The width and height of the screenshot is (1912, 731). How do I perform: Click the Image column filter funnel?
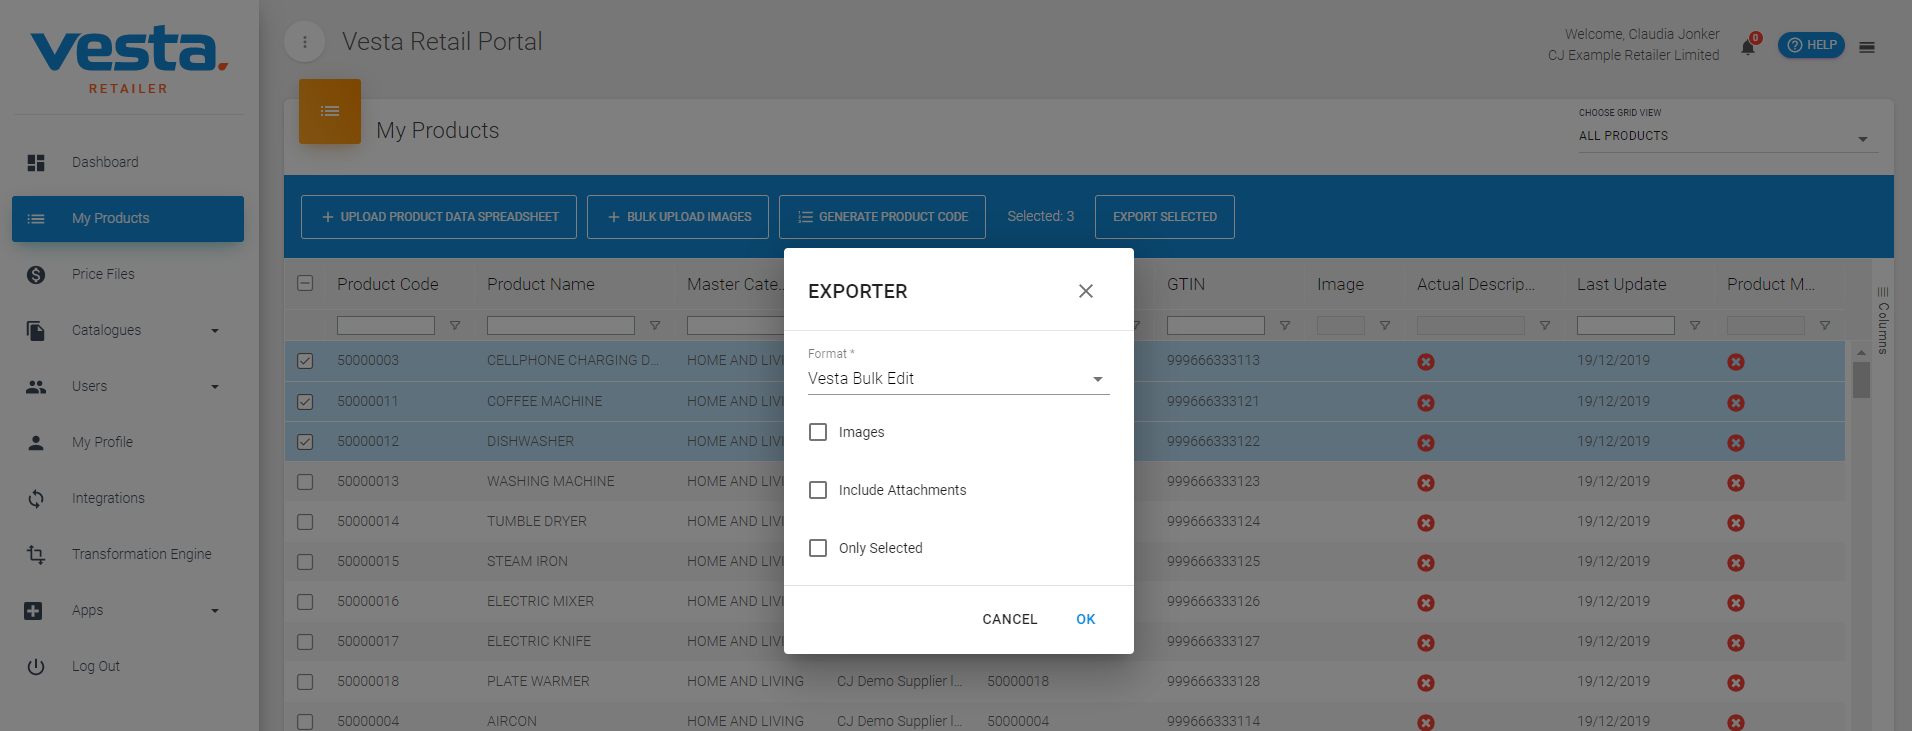point(1385,325)
